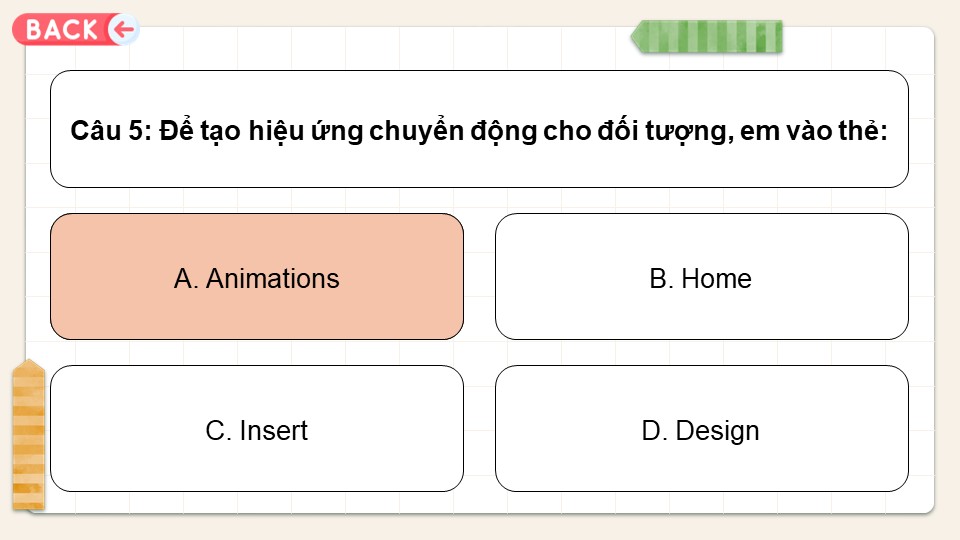
Task: Click the letter A. prefix of first answer
Action: tap(186, 279)
